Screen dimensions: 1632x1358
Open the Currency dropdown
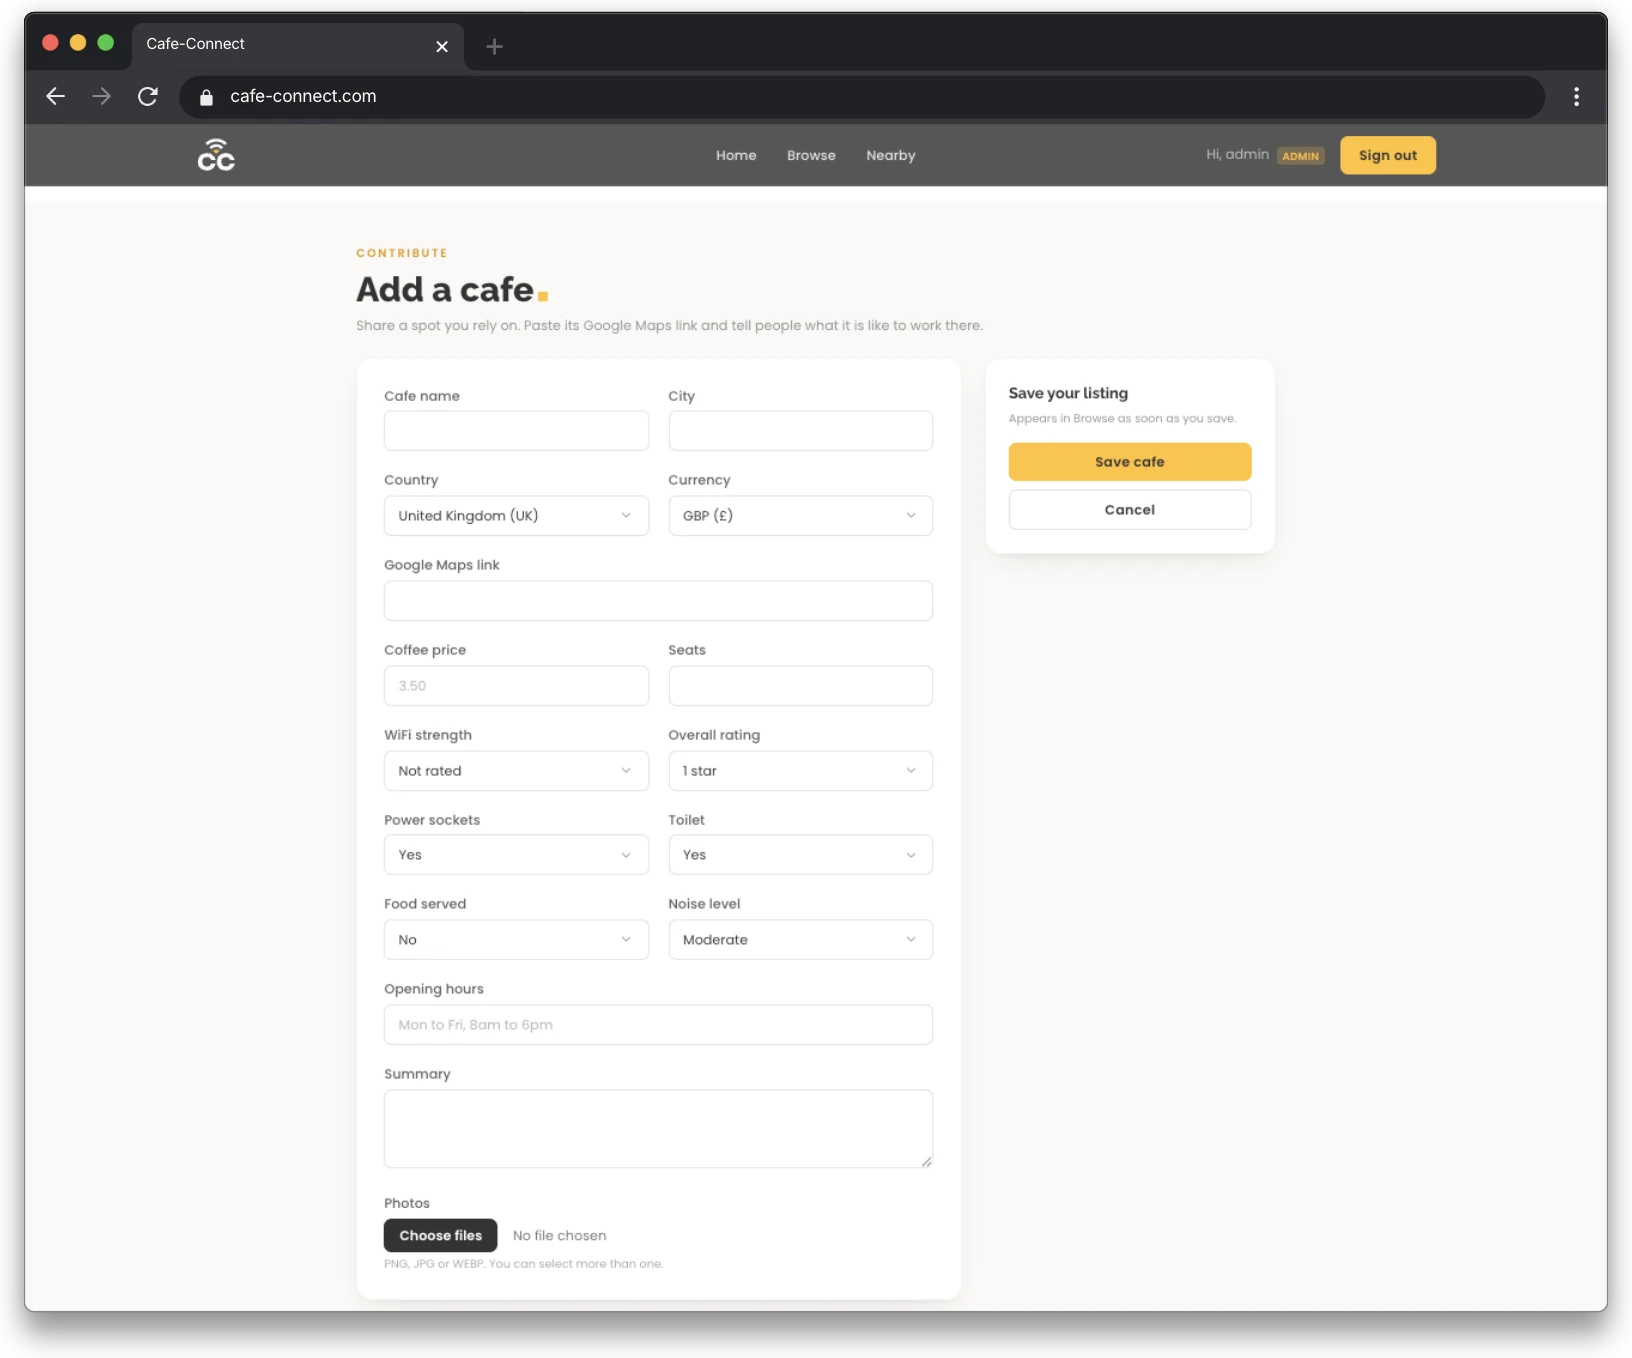[800, 516]
